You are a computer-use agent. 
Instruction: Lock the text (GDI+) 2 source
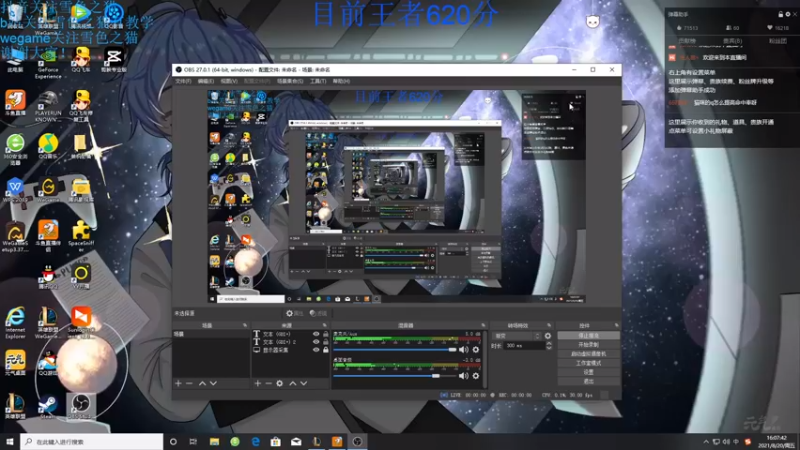(326, 342)
